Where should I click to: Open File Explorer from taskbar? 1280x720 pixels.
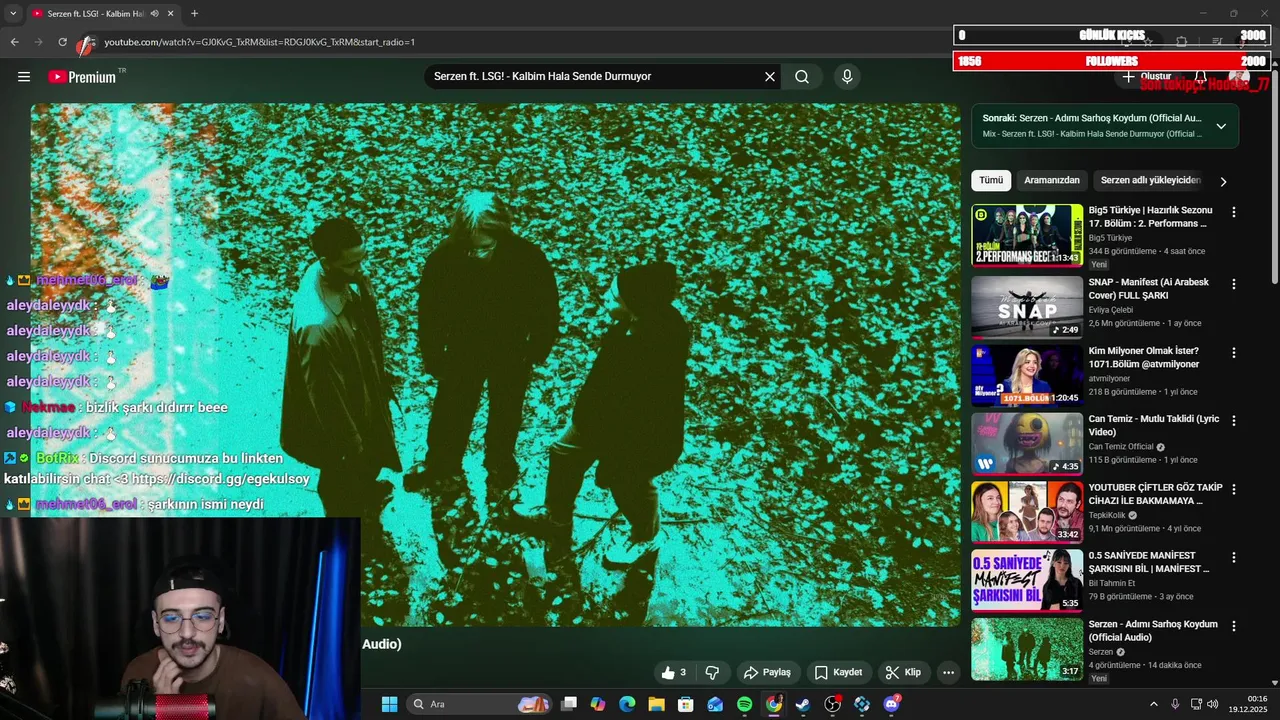656,704
